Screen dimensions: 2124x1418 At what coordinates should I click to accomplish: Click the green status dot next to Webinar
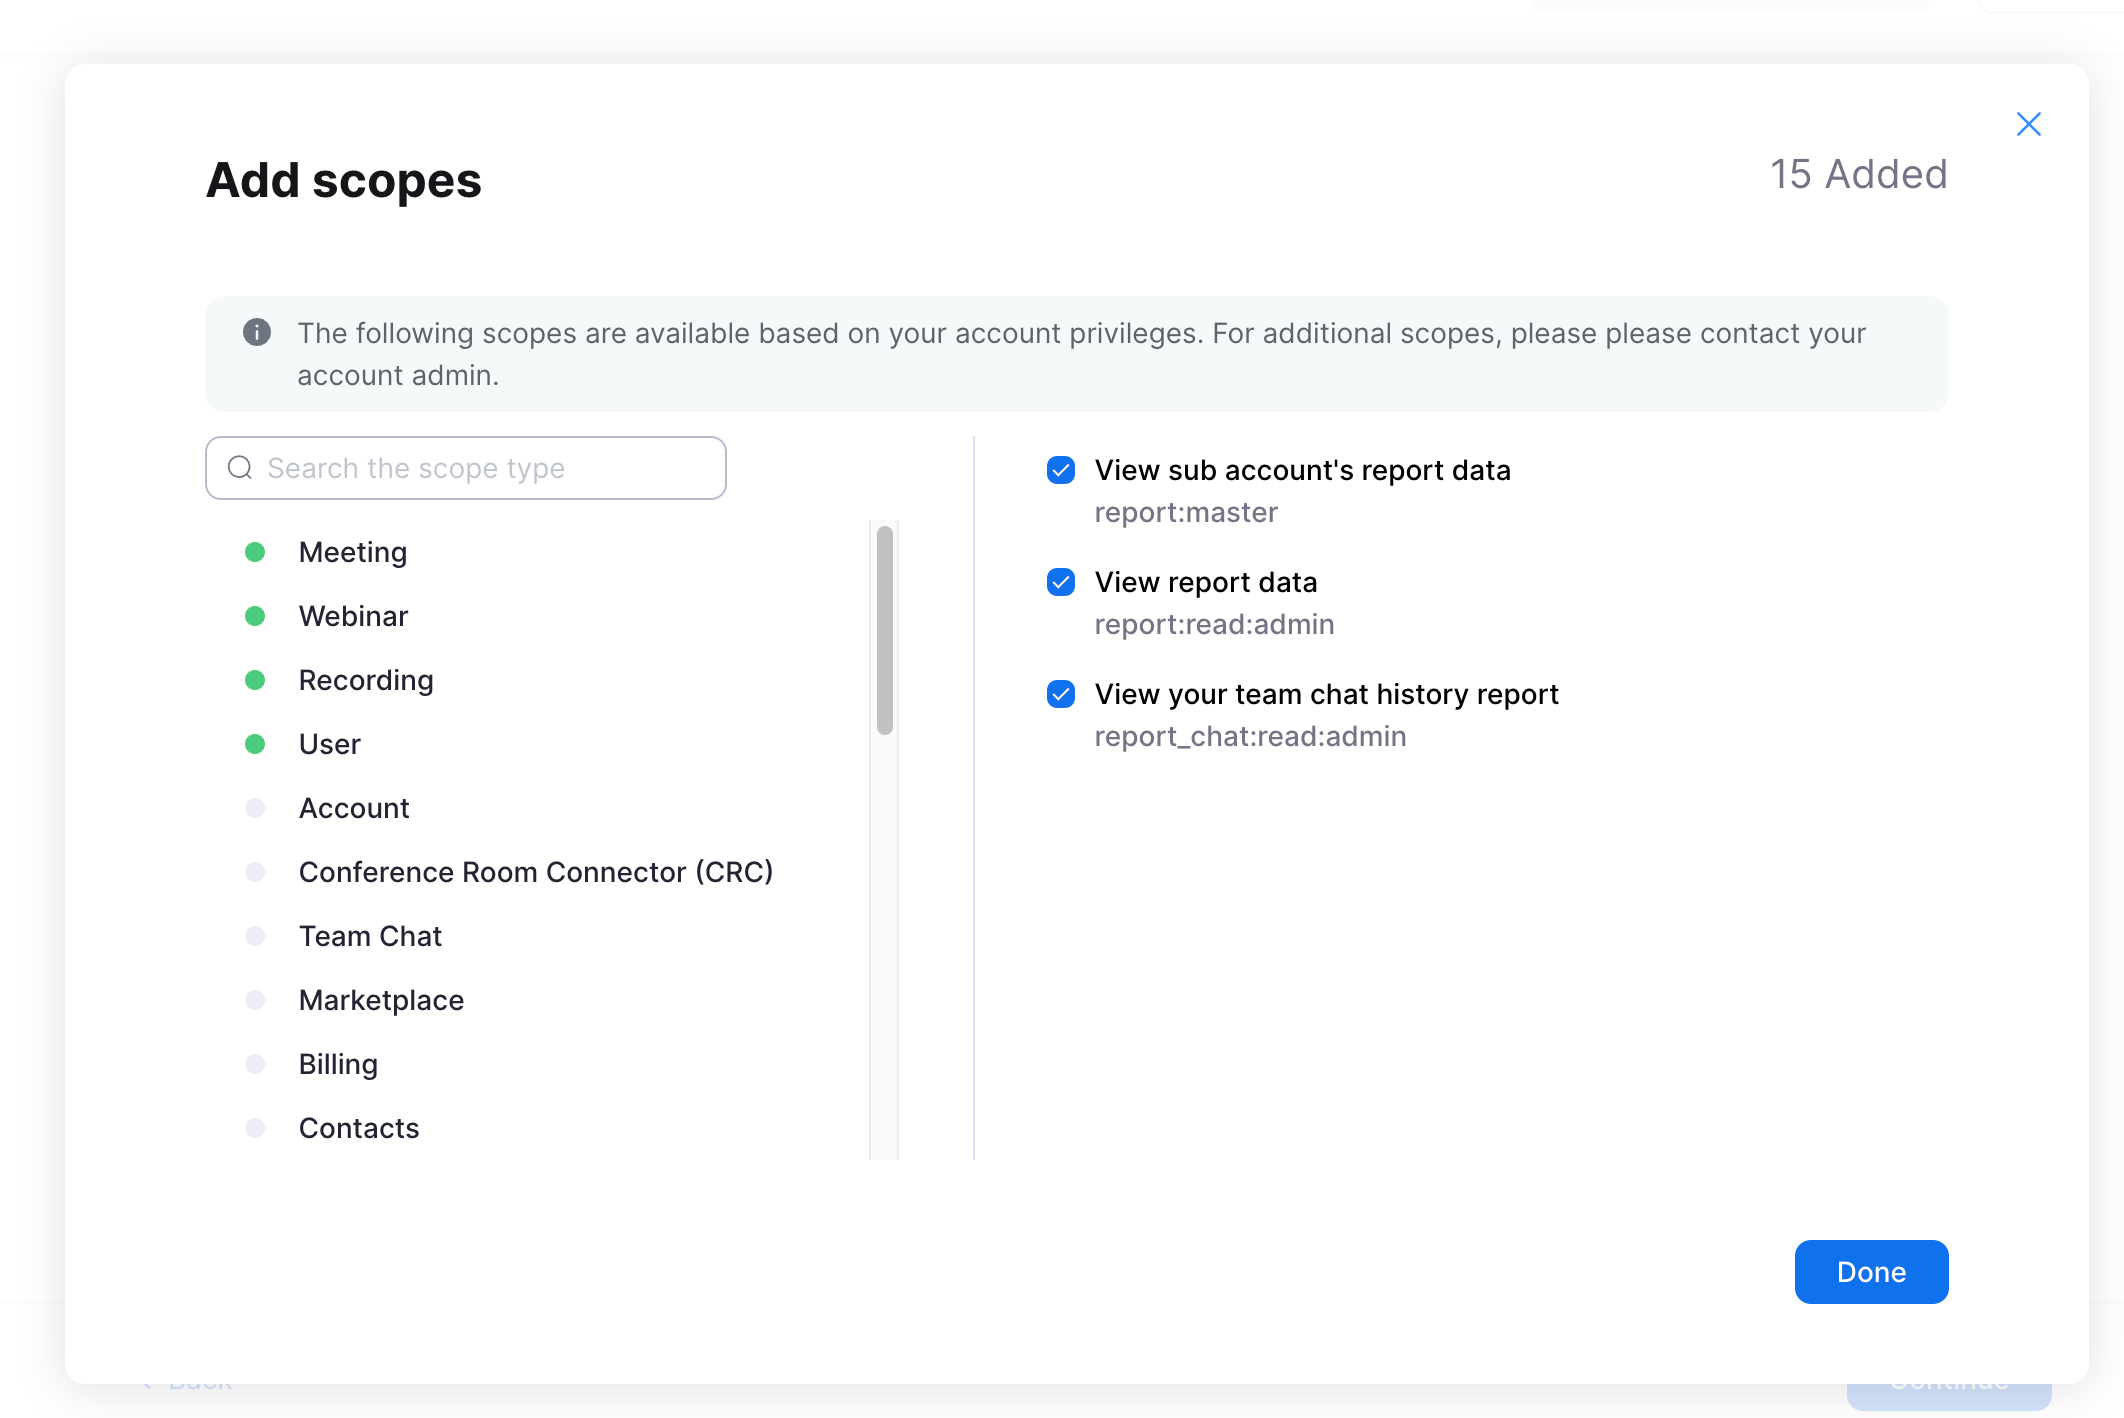(256, 615)
